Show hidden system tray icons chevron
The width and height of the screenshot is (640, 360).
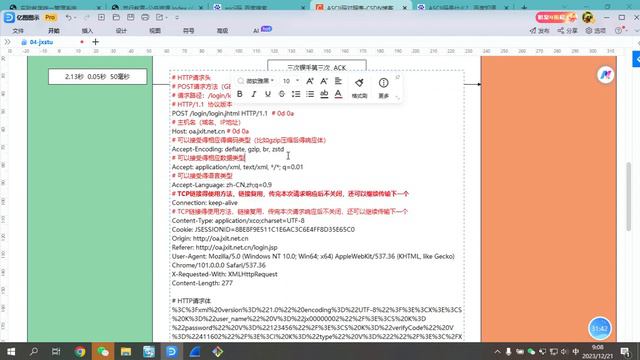(497, 351)
